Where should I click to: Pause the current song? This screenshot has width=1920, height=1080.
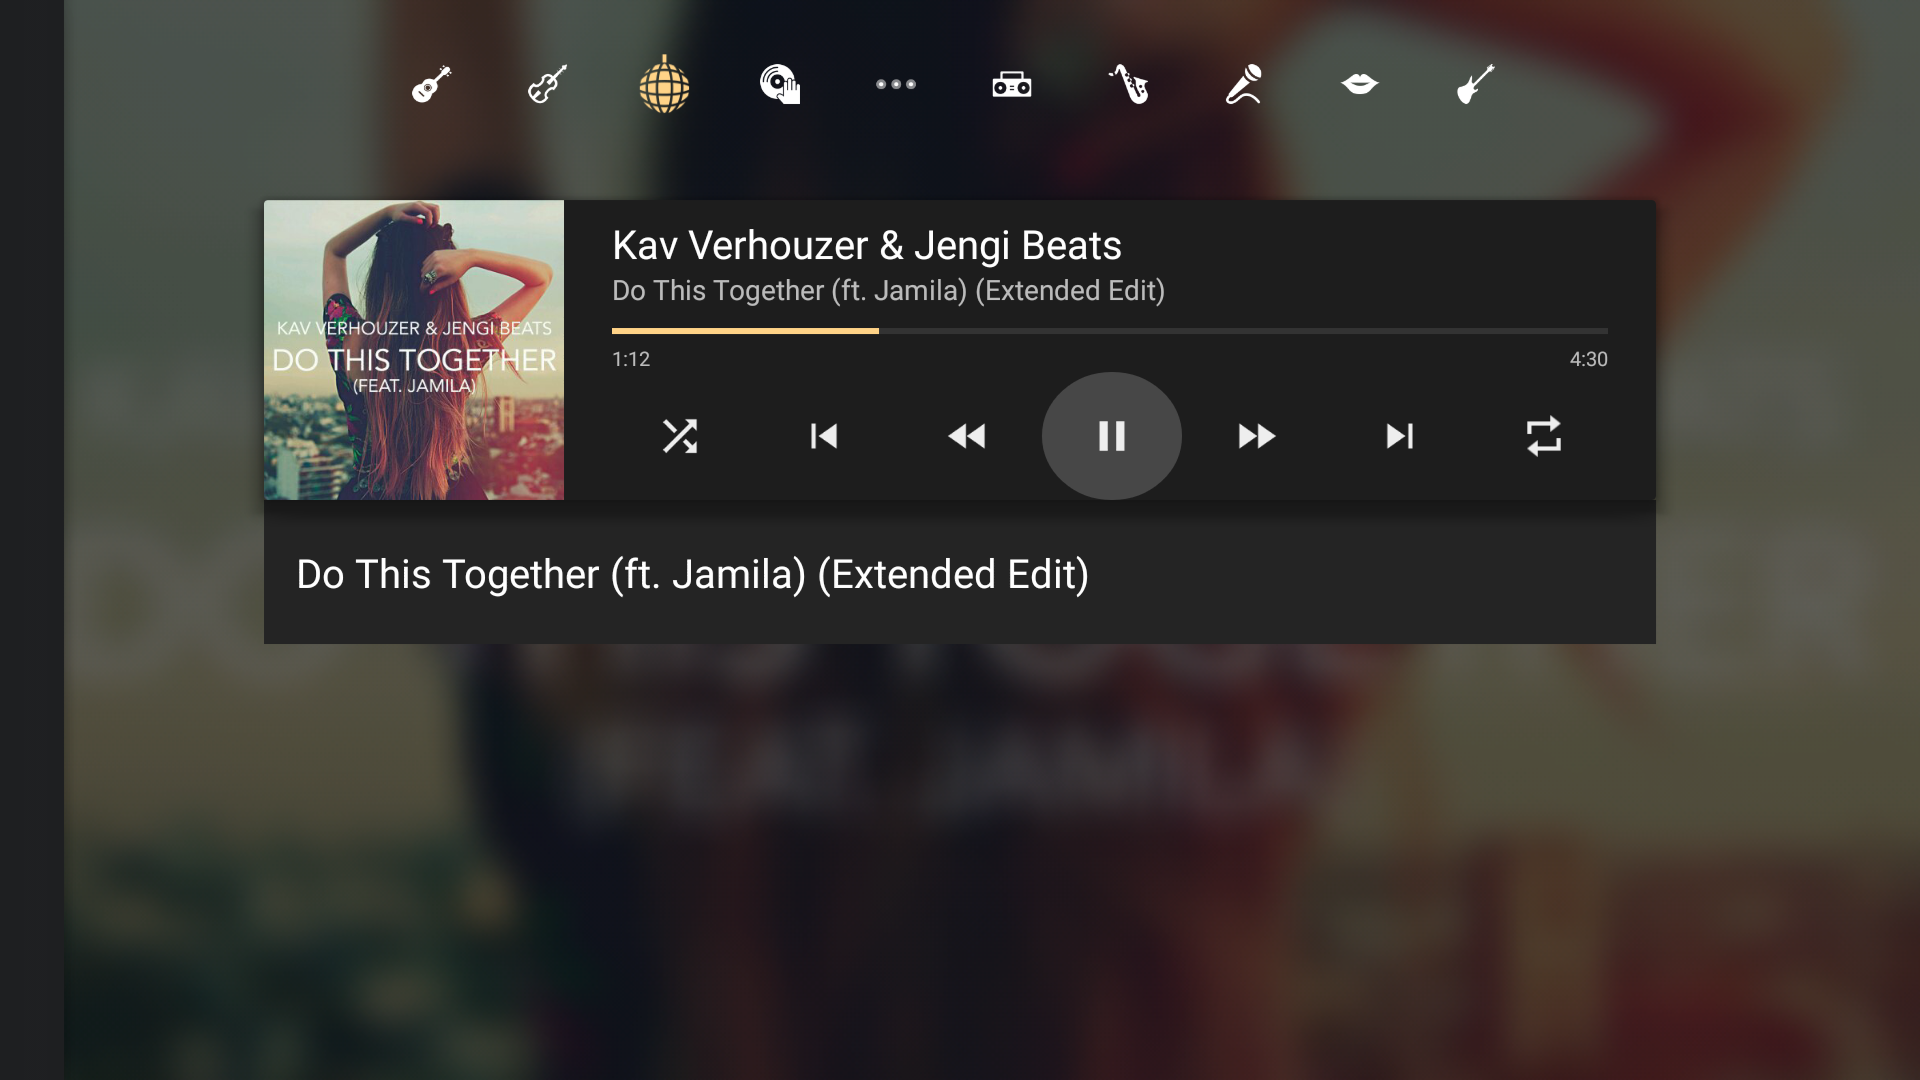[1112, 436]
